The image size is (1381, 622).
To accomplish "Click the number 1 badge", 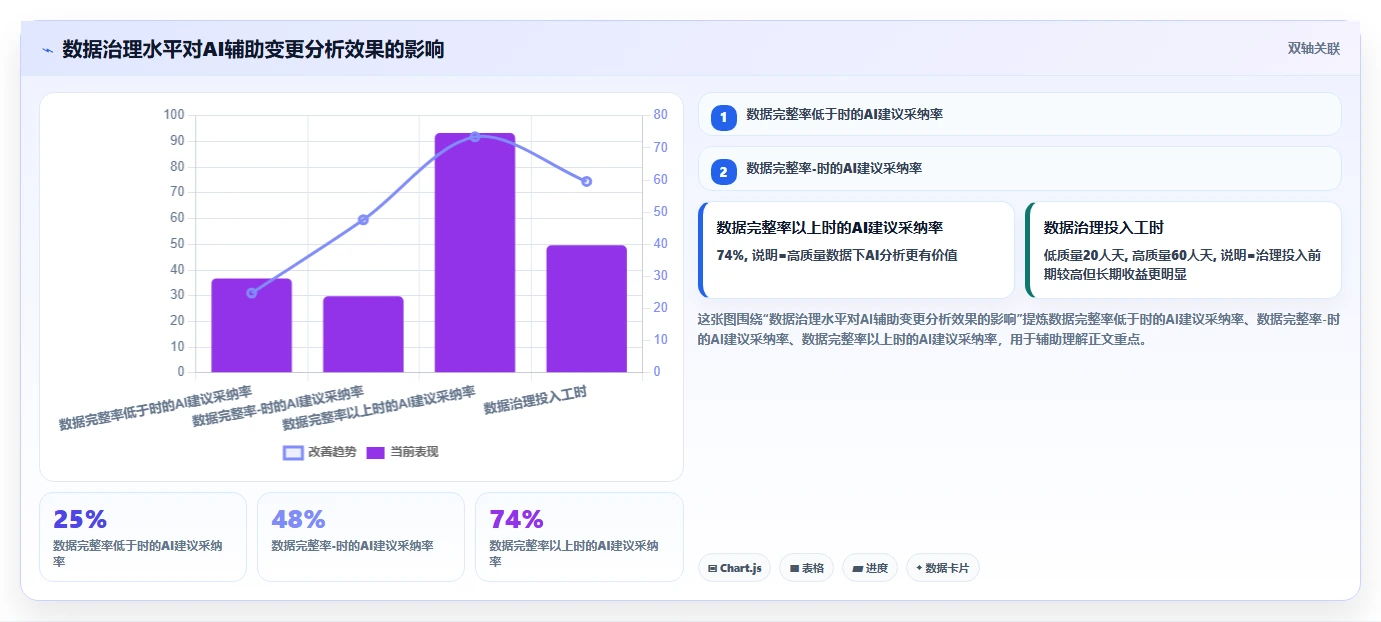I will (x=724, y=117).
